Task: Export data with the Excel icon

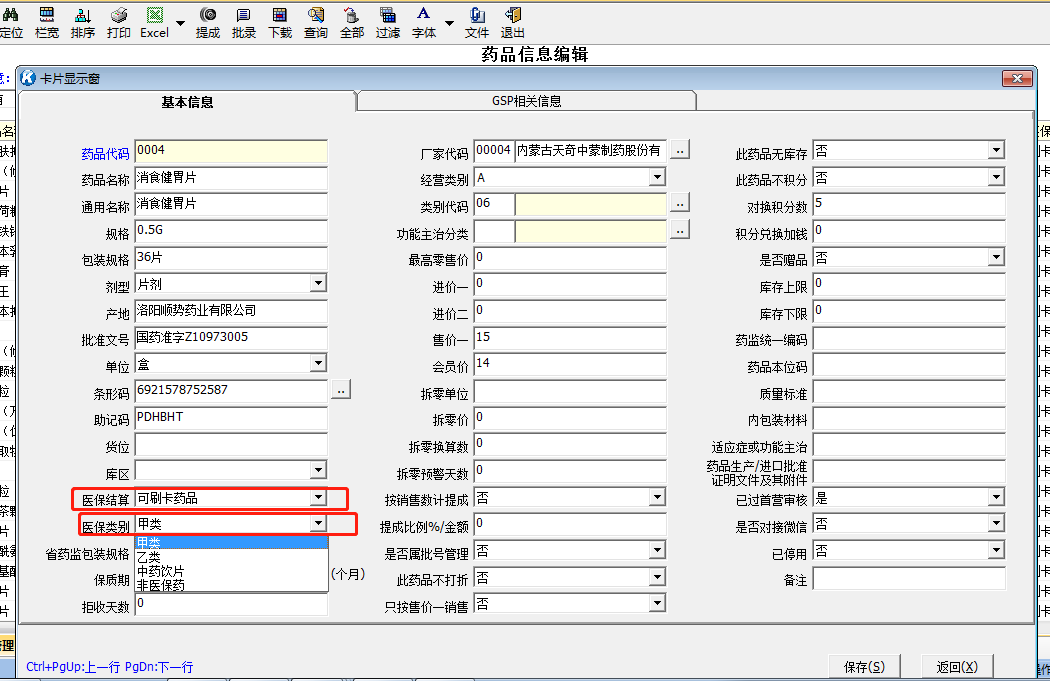Action: coord(154,20)
